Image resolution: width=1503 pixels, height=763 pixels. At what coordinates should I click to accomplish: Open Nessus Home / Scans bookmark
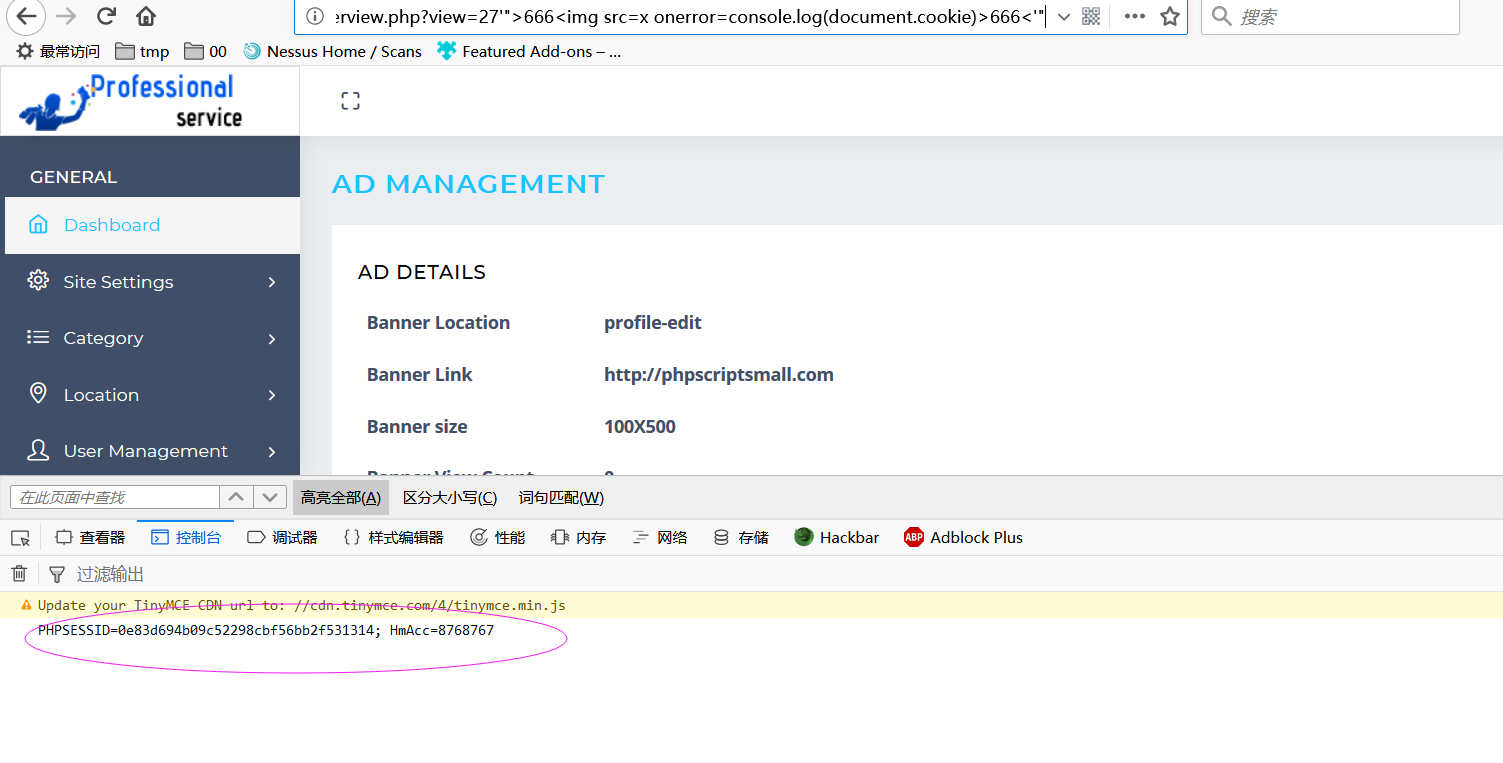(332, 51)
